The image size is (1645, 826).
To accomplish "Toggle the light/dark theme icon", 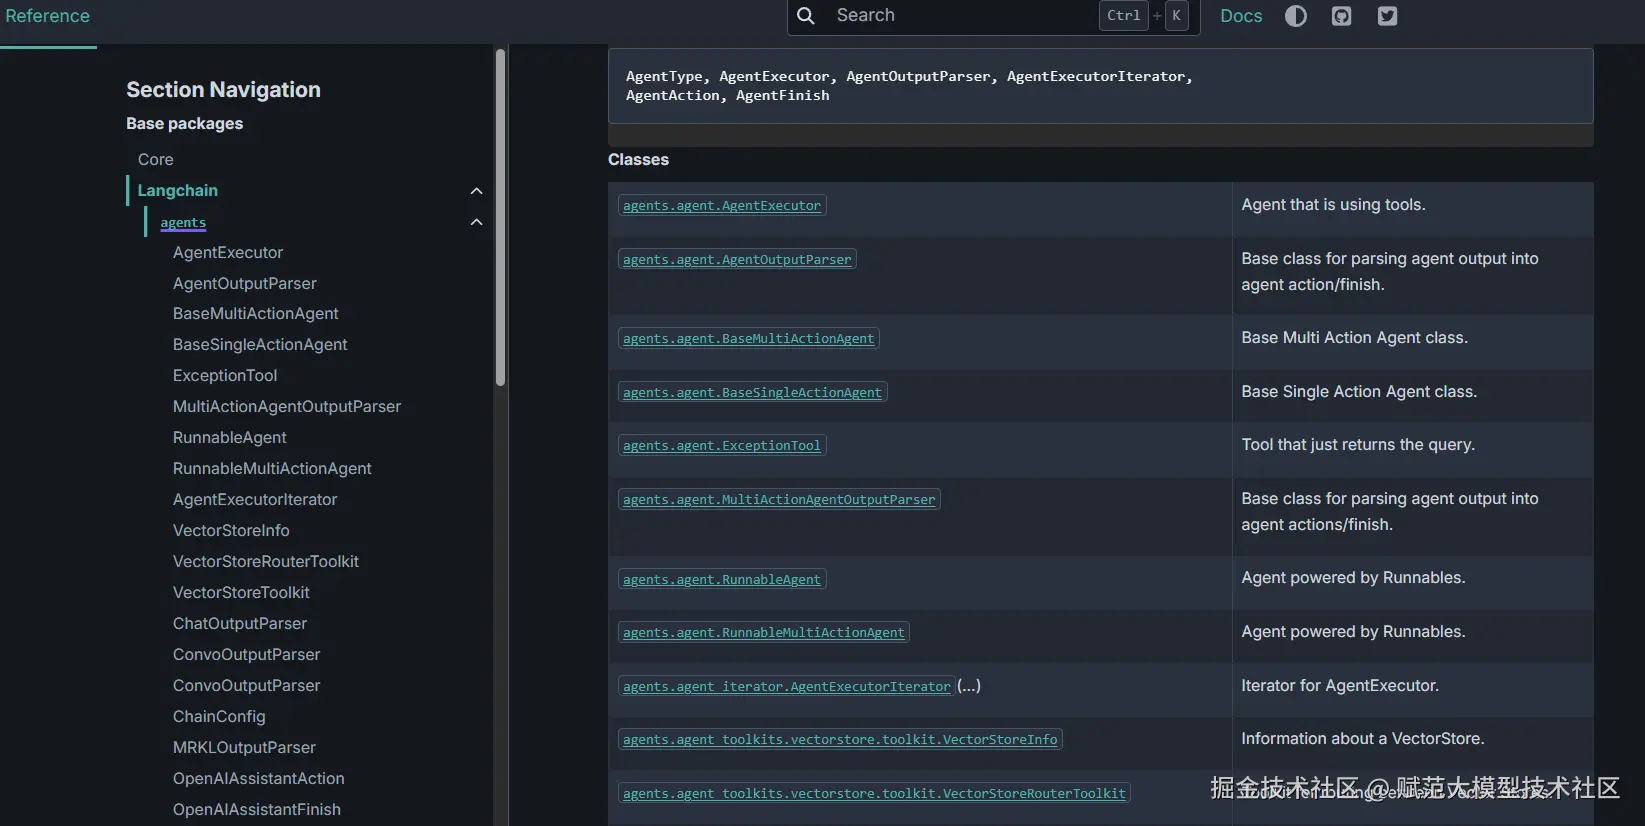I will [x=1296, y=16].
